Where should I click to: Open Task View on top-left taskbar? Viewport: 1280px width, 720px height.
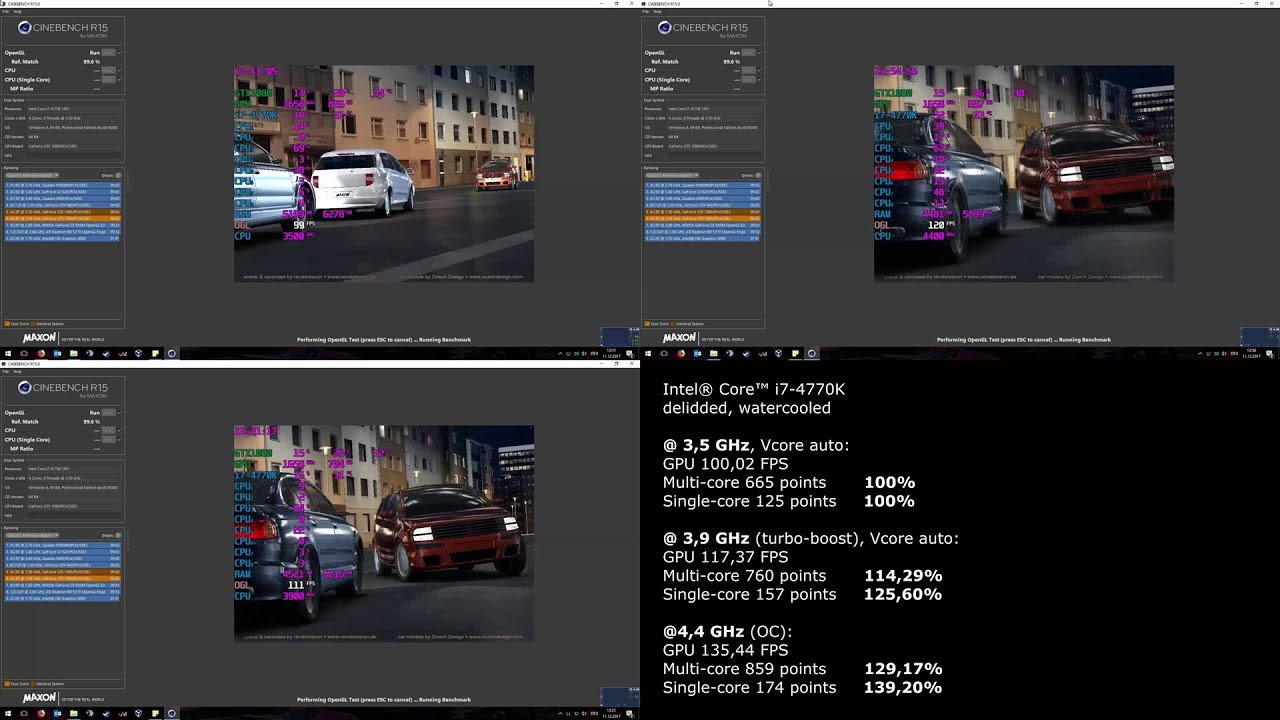click(x=24, y=353)
